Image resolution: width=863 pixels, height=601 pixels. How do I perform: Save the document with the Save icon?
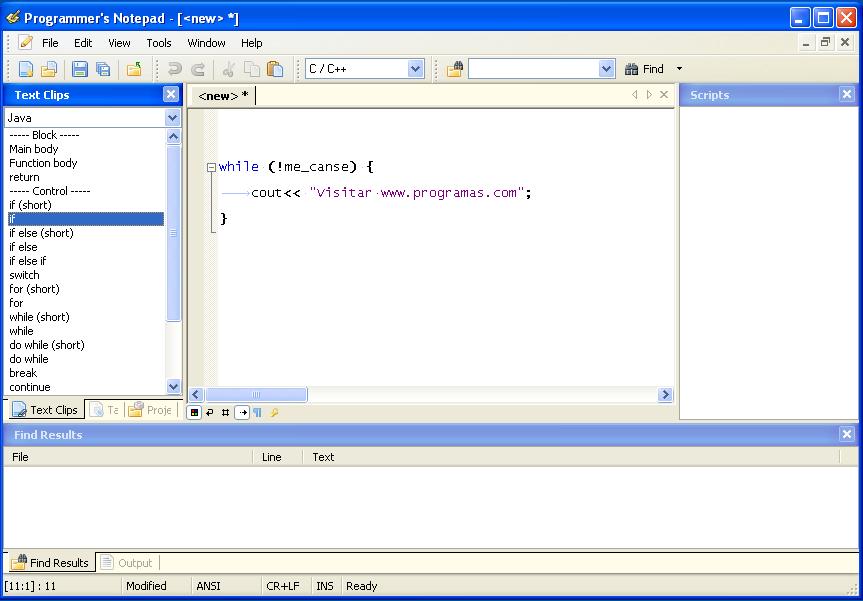(x=80, y=69)
